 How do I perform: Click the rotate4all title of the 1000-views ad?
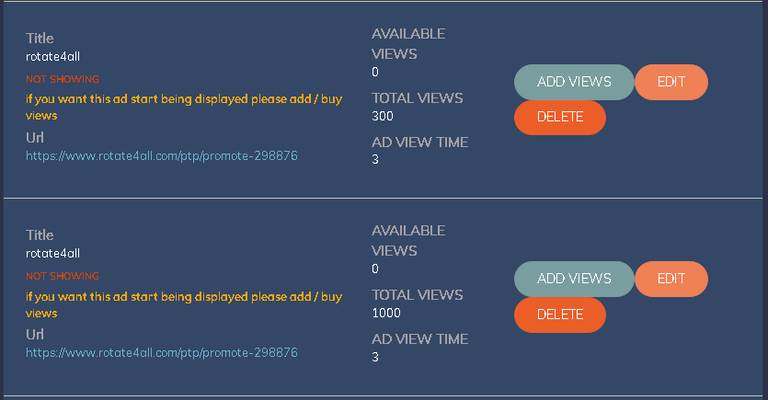coord(53,253)
